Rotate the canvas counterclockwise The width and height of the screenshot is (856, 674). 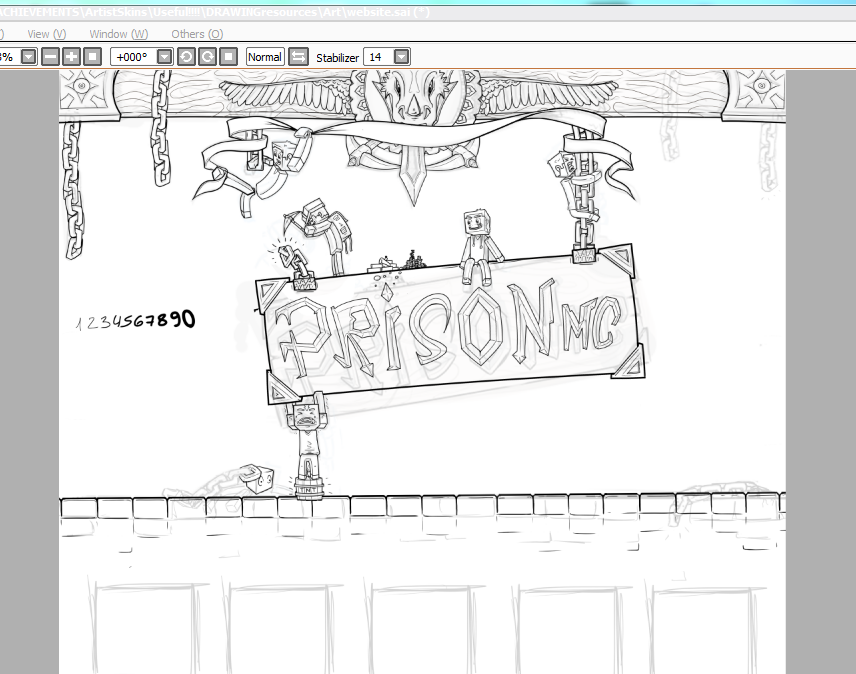tap(186, 57)
